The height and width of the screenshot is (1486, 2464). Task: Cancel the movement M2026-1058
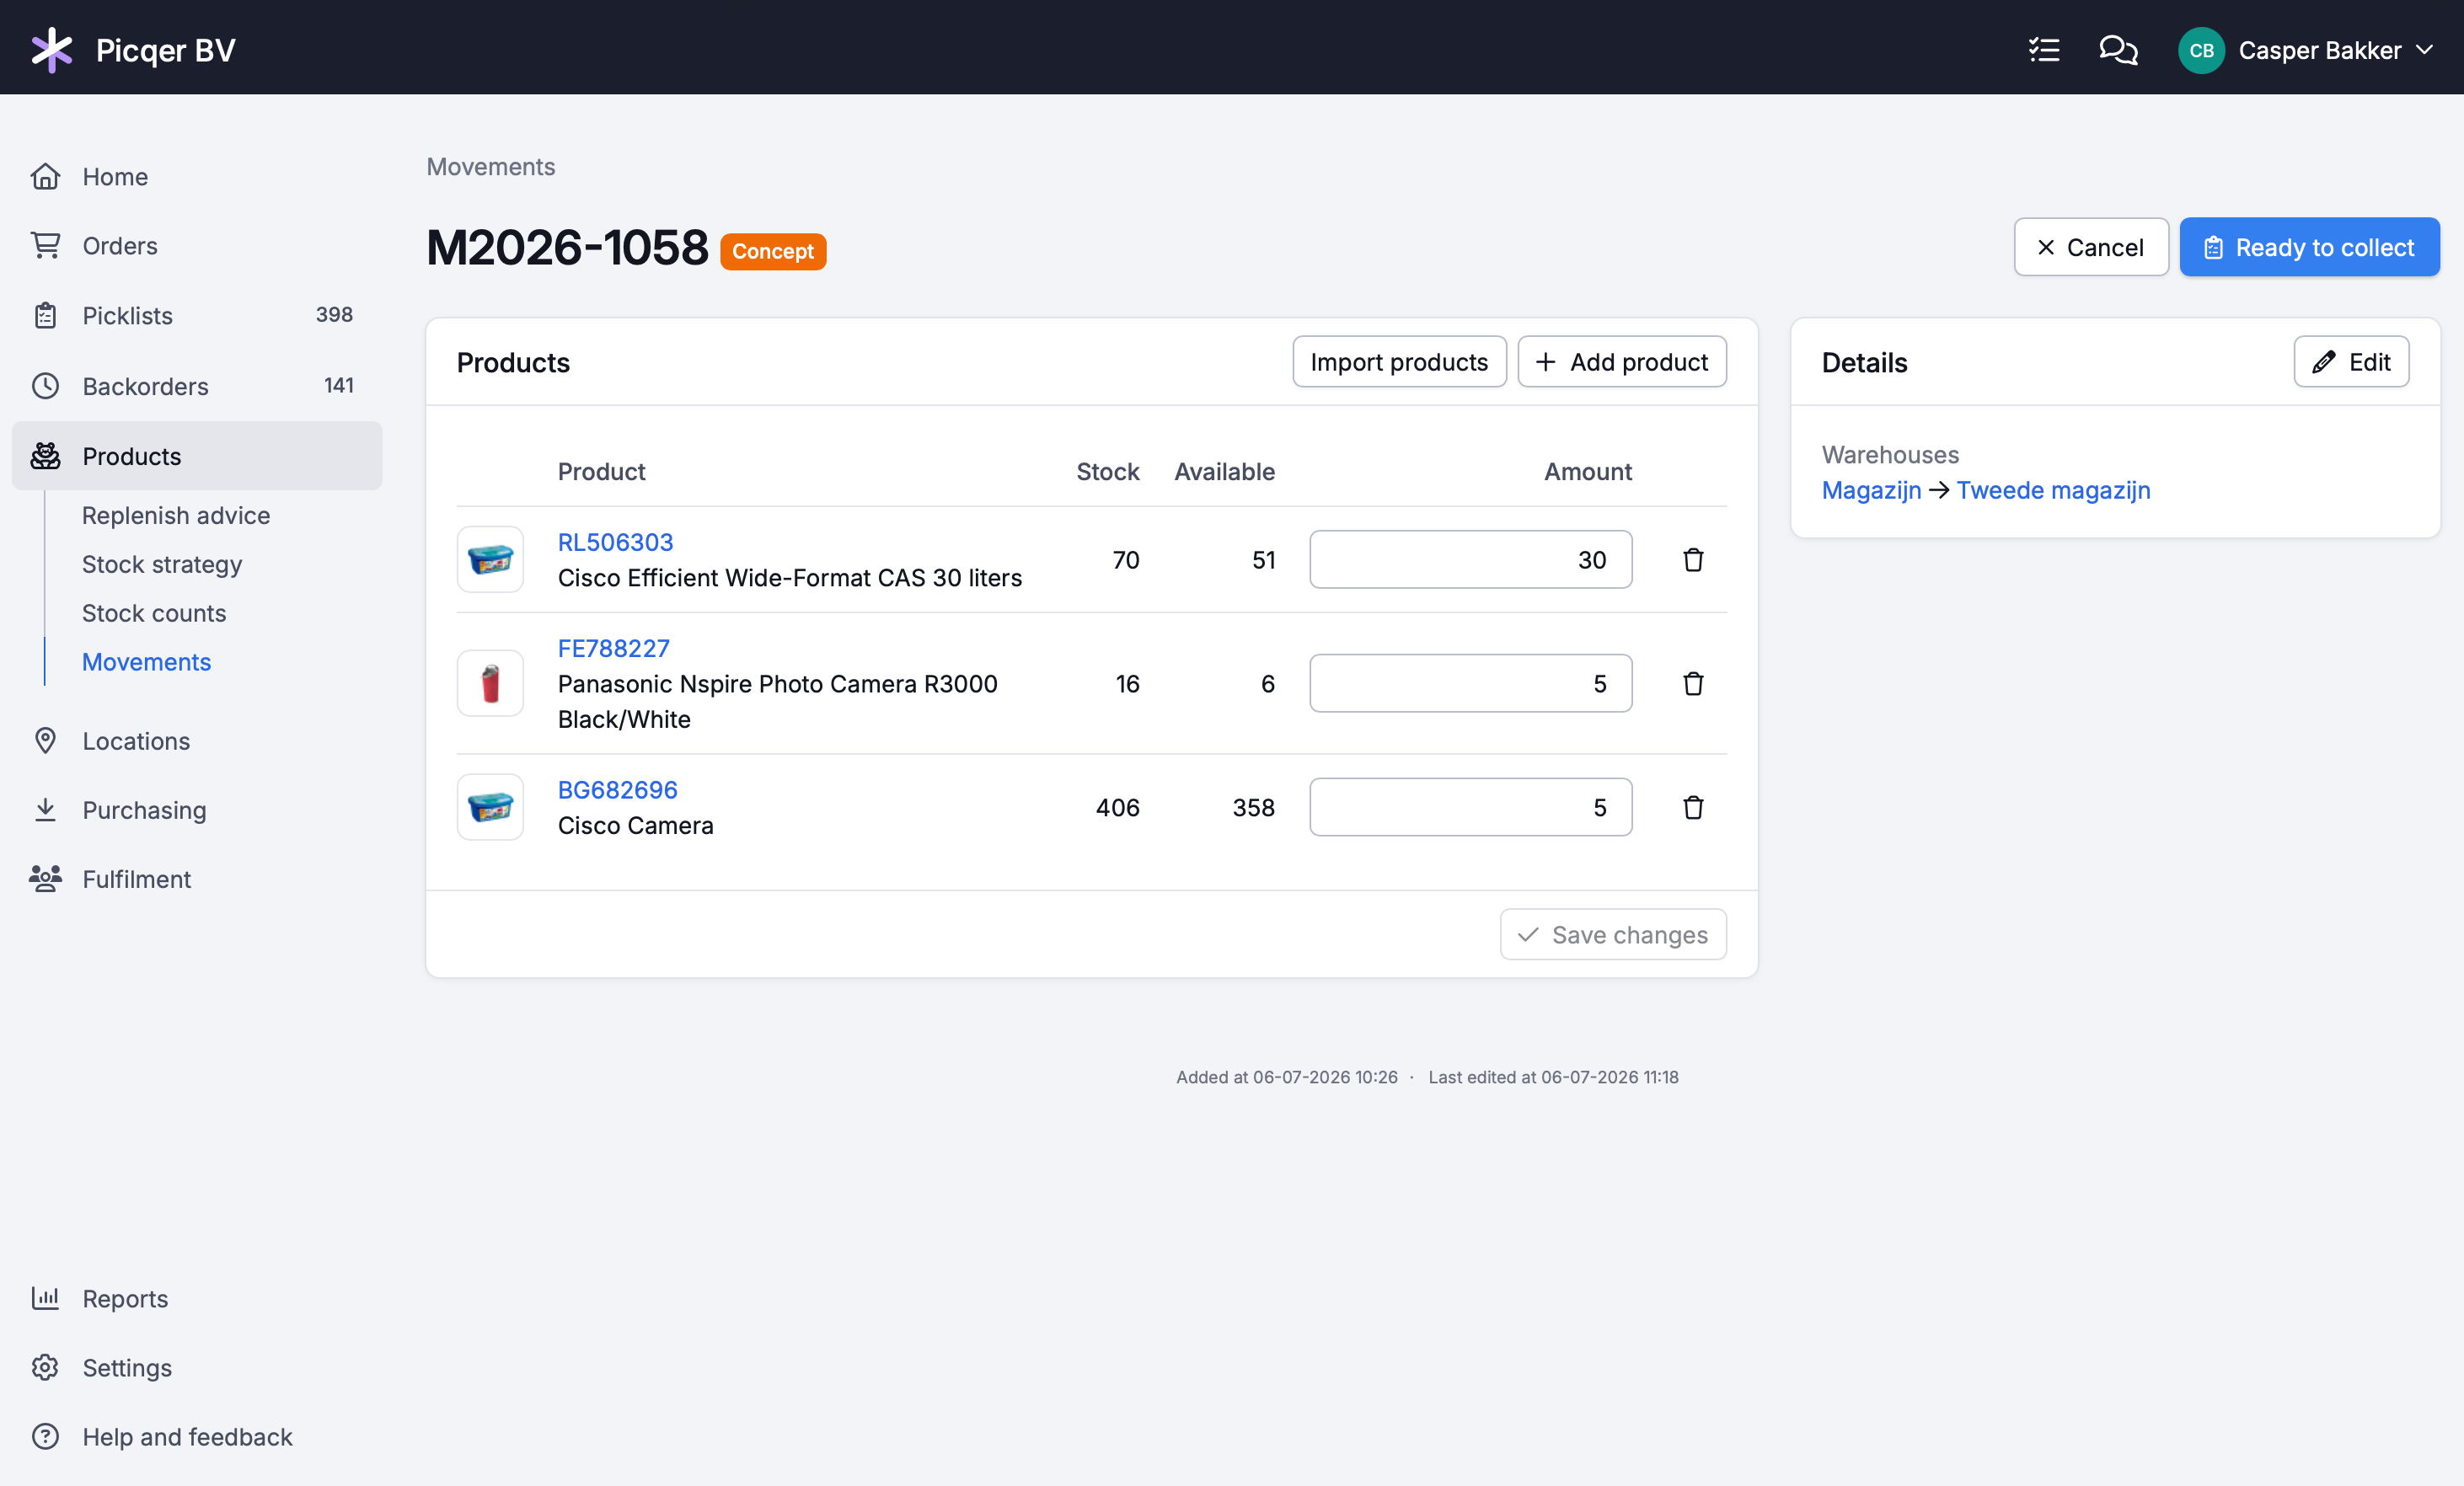pyautogui.click(x=2091, y=247)
